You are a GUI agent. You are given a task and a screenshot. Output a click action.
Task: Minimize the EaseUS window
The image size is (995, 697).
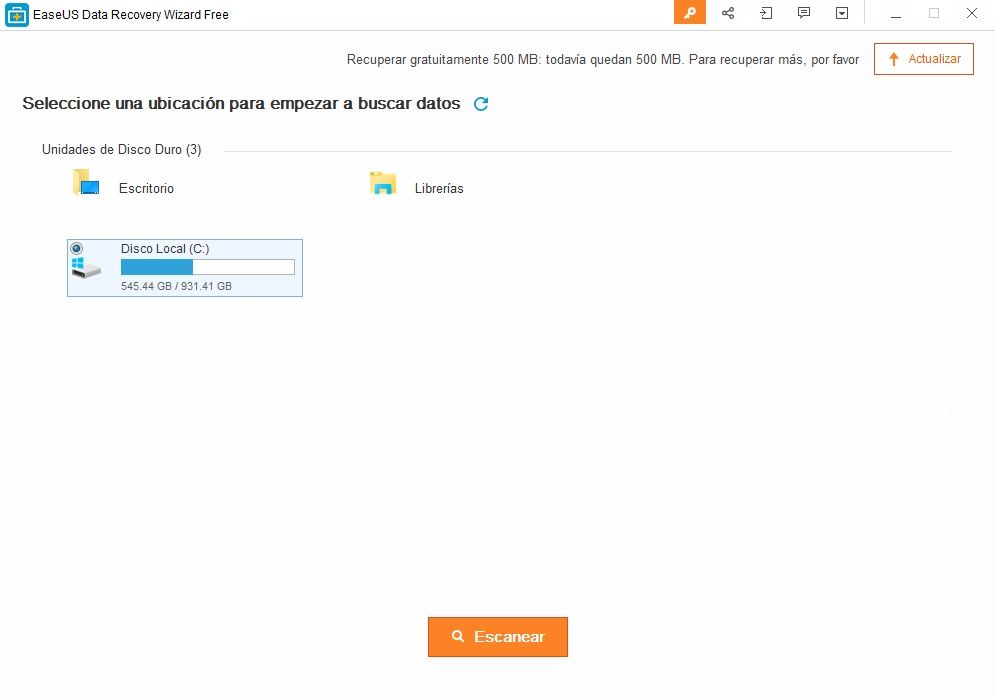(x=896, y=13)
